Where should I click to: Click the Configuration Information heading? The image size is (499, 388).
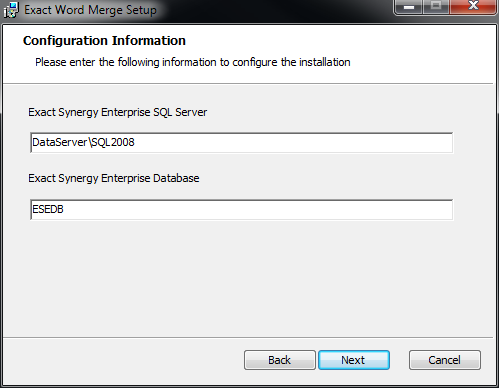[x=104, y=41]
